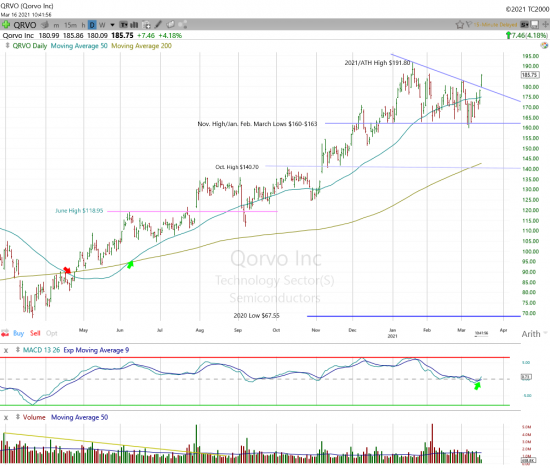Open the chart template 'T' dropdown
550x468 pixels.
point(124,25)
